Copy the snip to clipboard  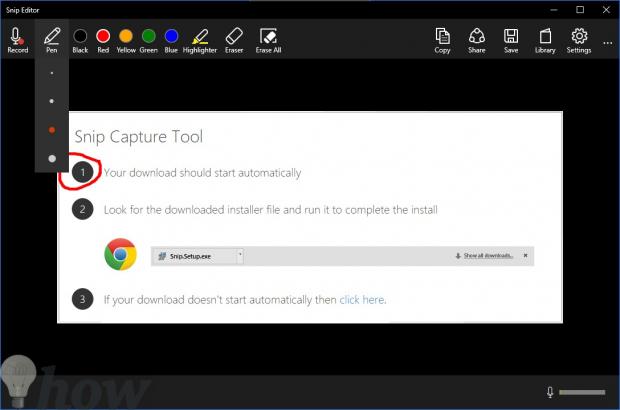click(x=442, y=38)
